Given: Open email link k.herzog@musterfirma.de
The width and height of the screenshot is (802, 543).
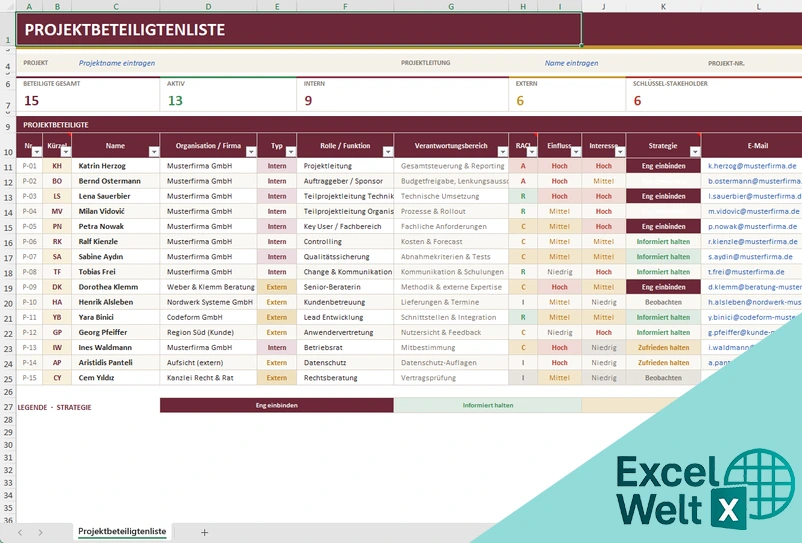Looking at the screenshot, I should click(752, 166).
